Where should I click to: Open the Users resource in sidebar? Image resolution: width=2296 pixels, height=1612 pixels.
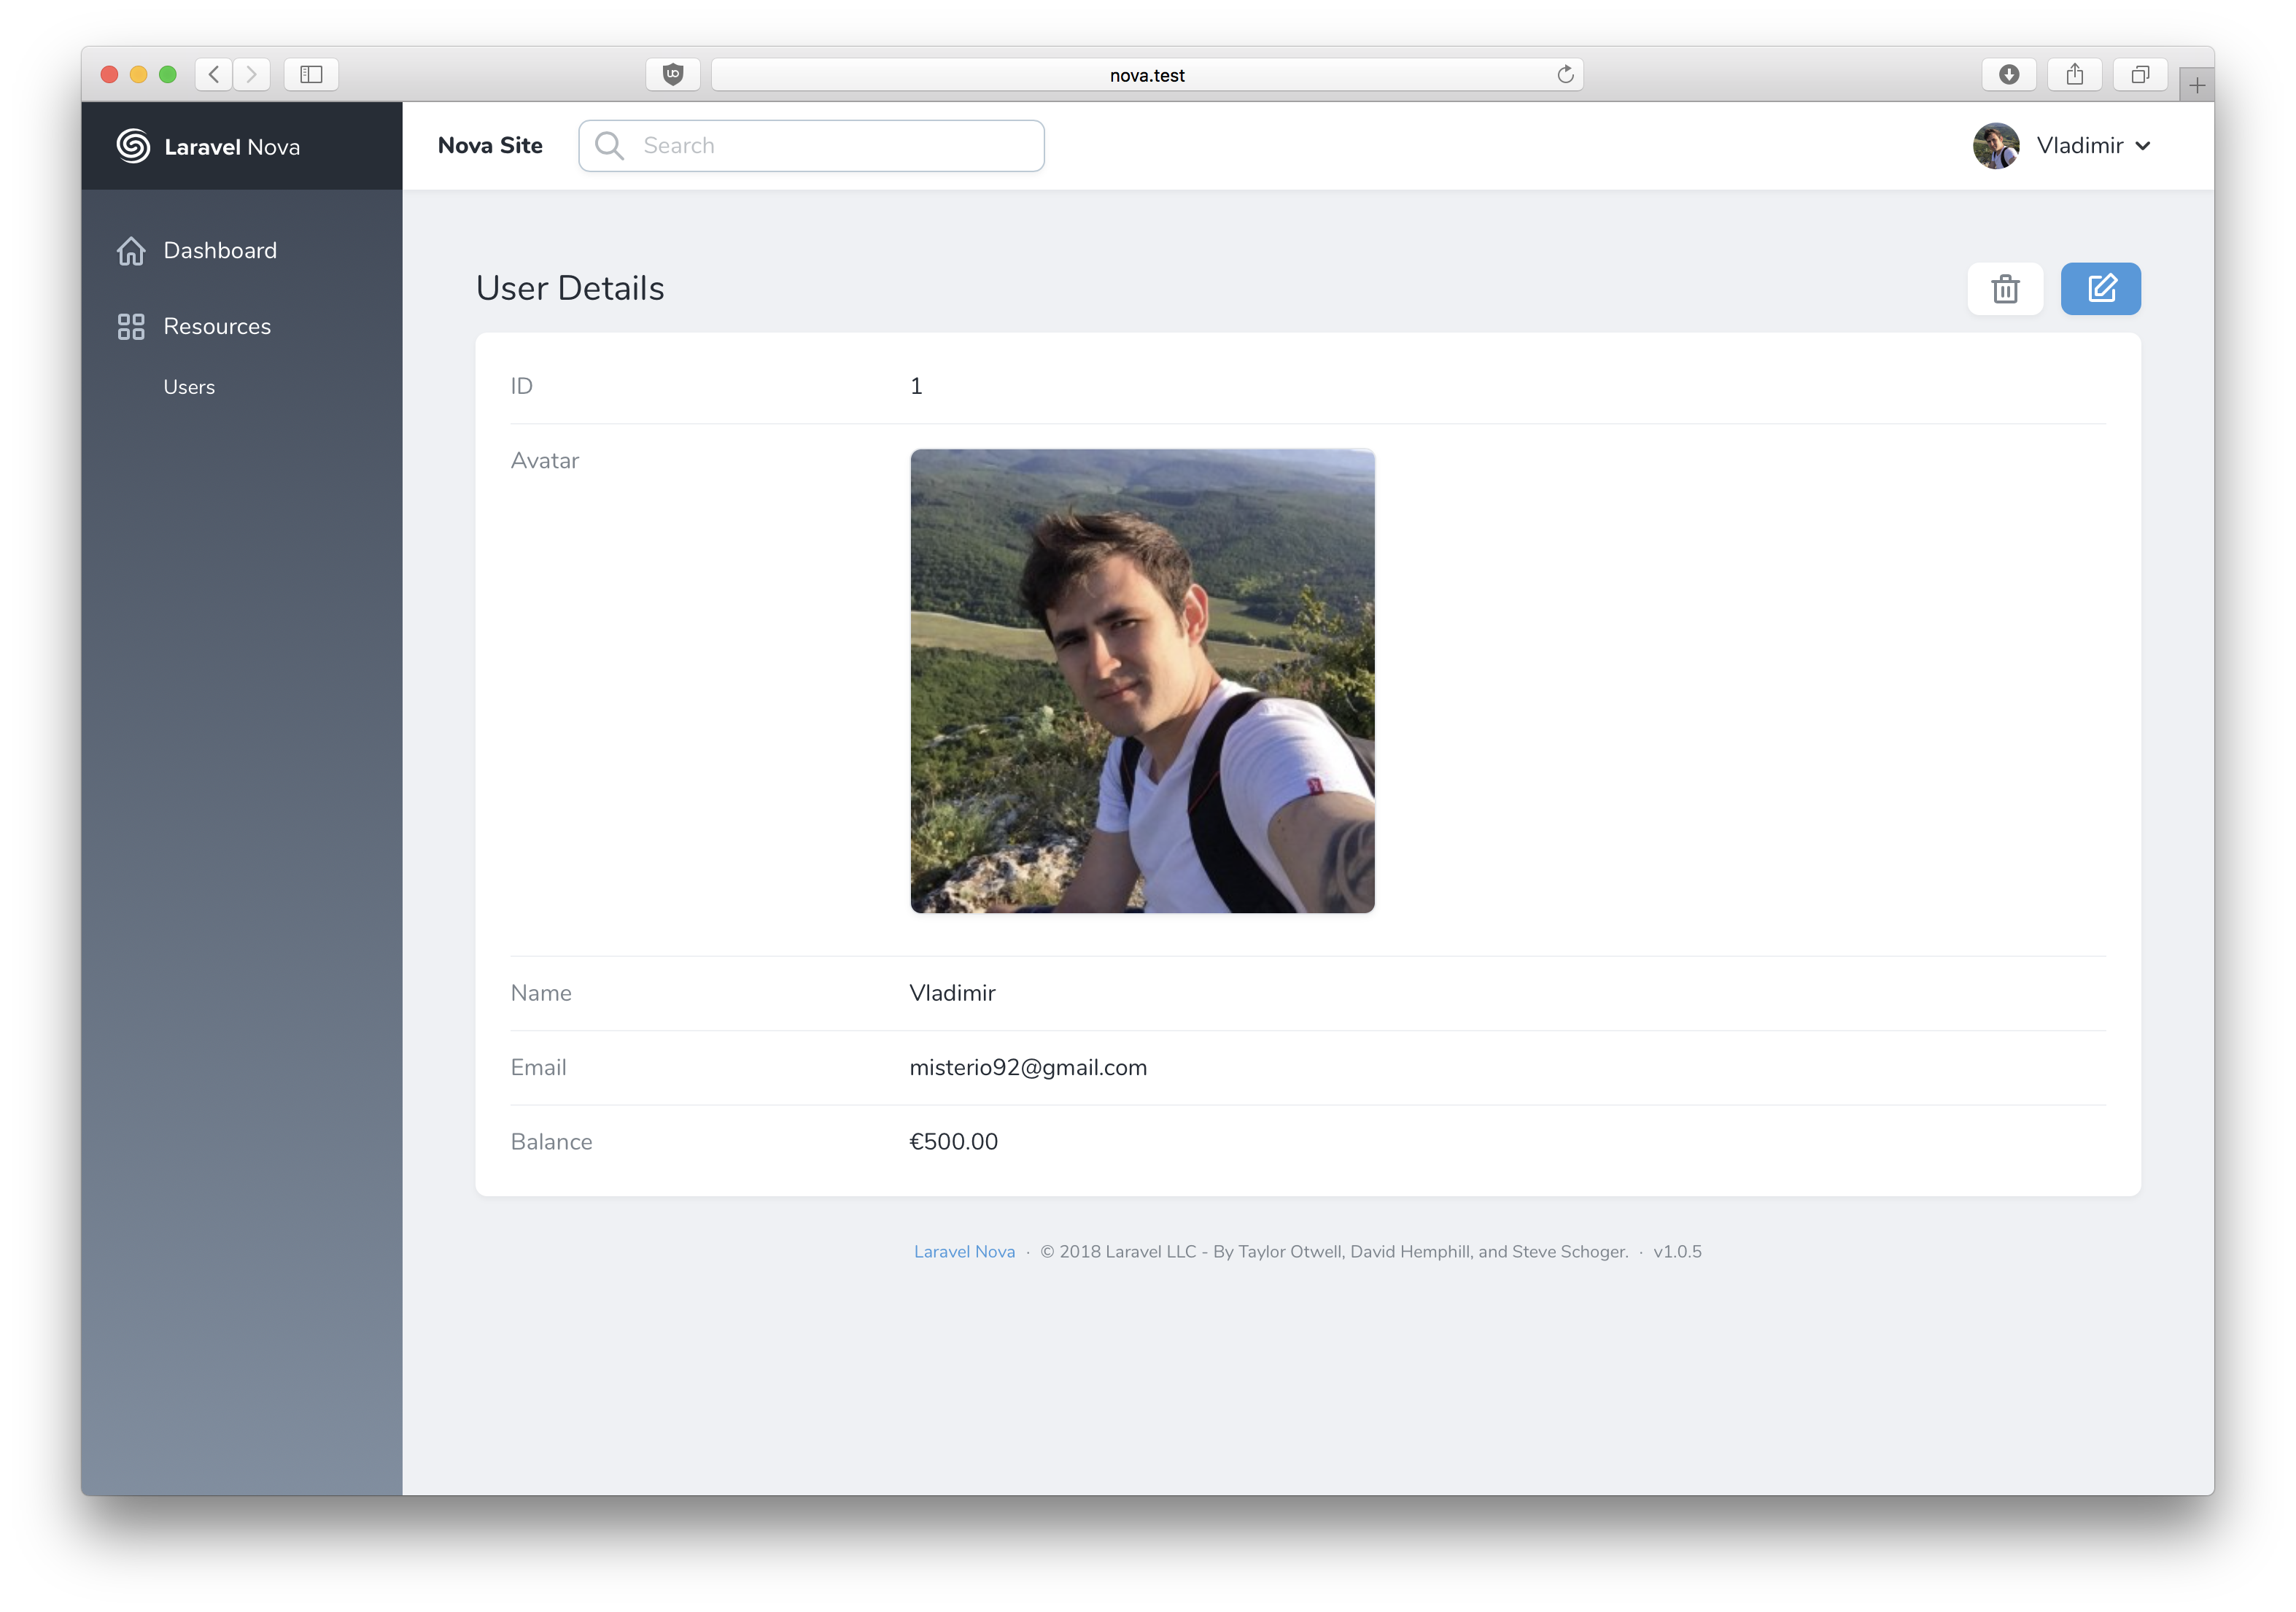coord(189,387)
